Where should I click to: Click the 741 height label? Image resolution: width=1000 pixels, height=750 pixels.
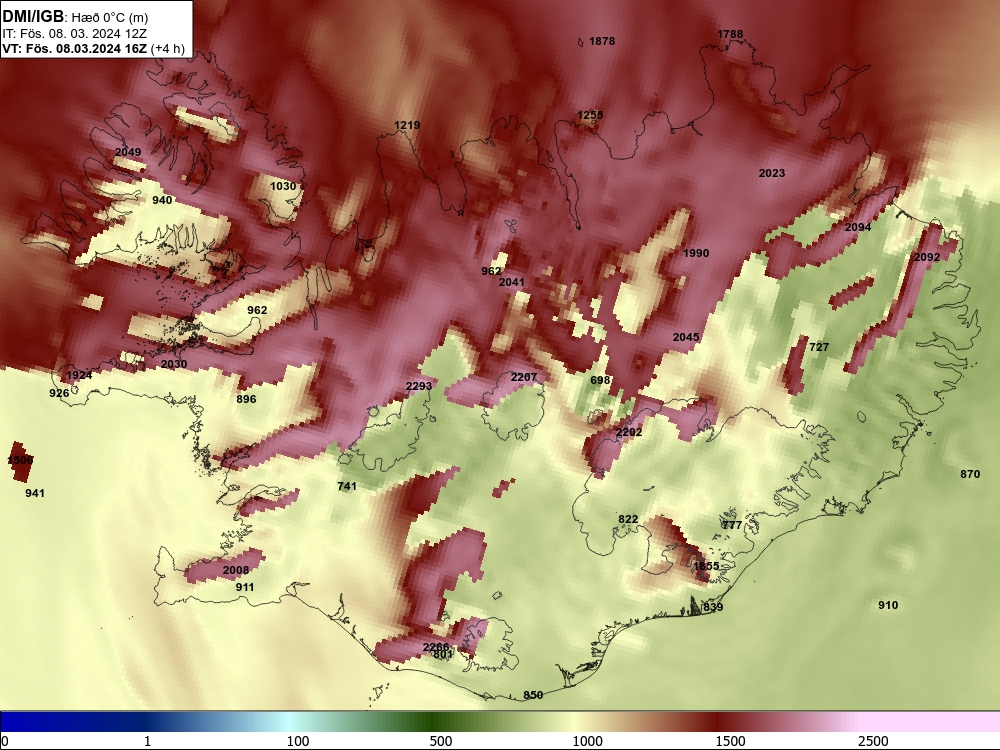click(x=347, y=486)
